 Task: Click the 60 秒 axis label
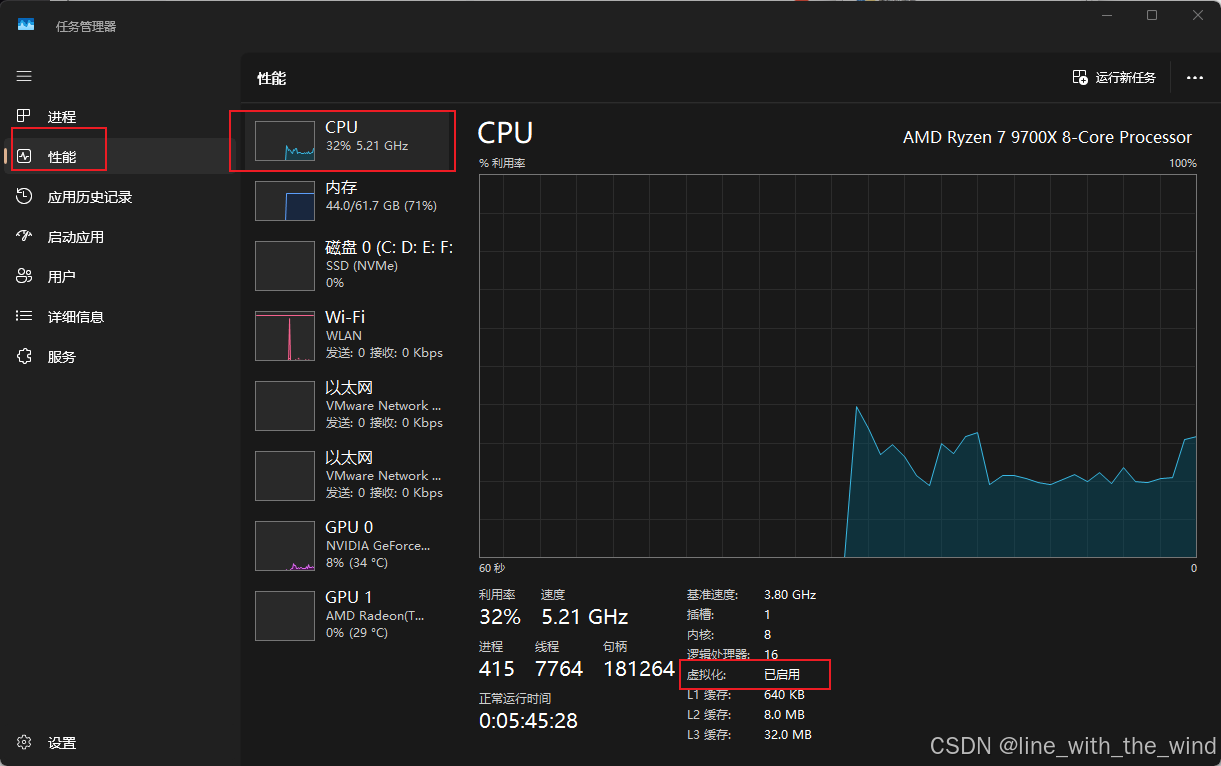coord(492,568)
